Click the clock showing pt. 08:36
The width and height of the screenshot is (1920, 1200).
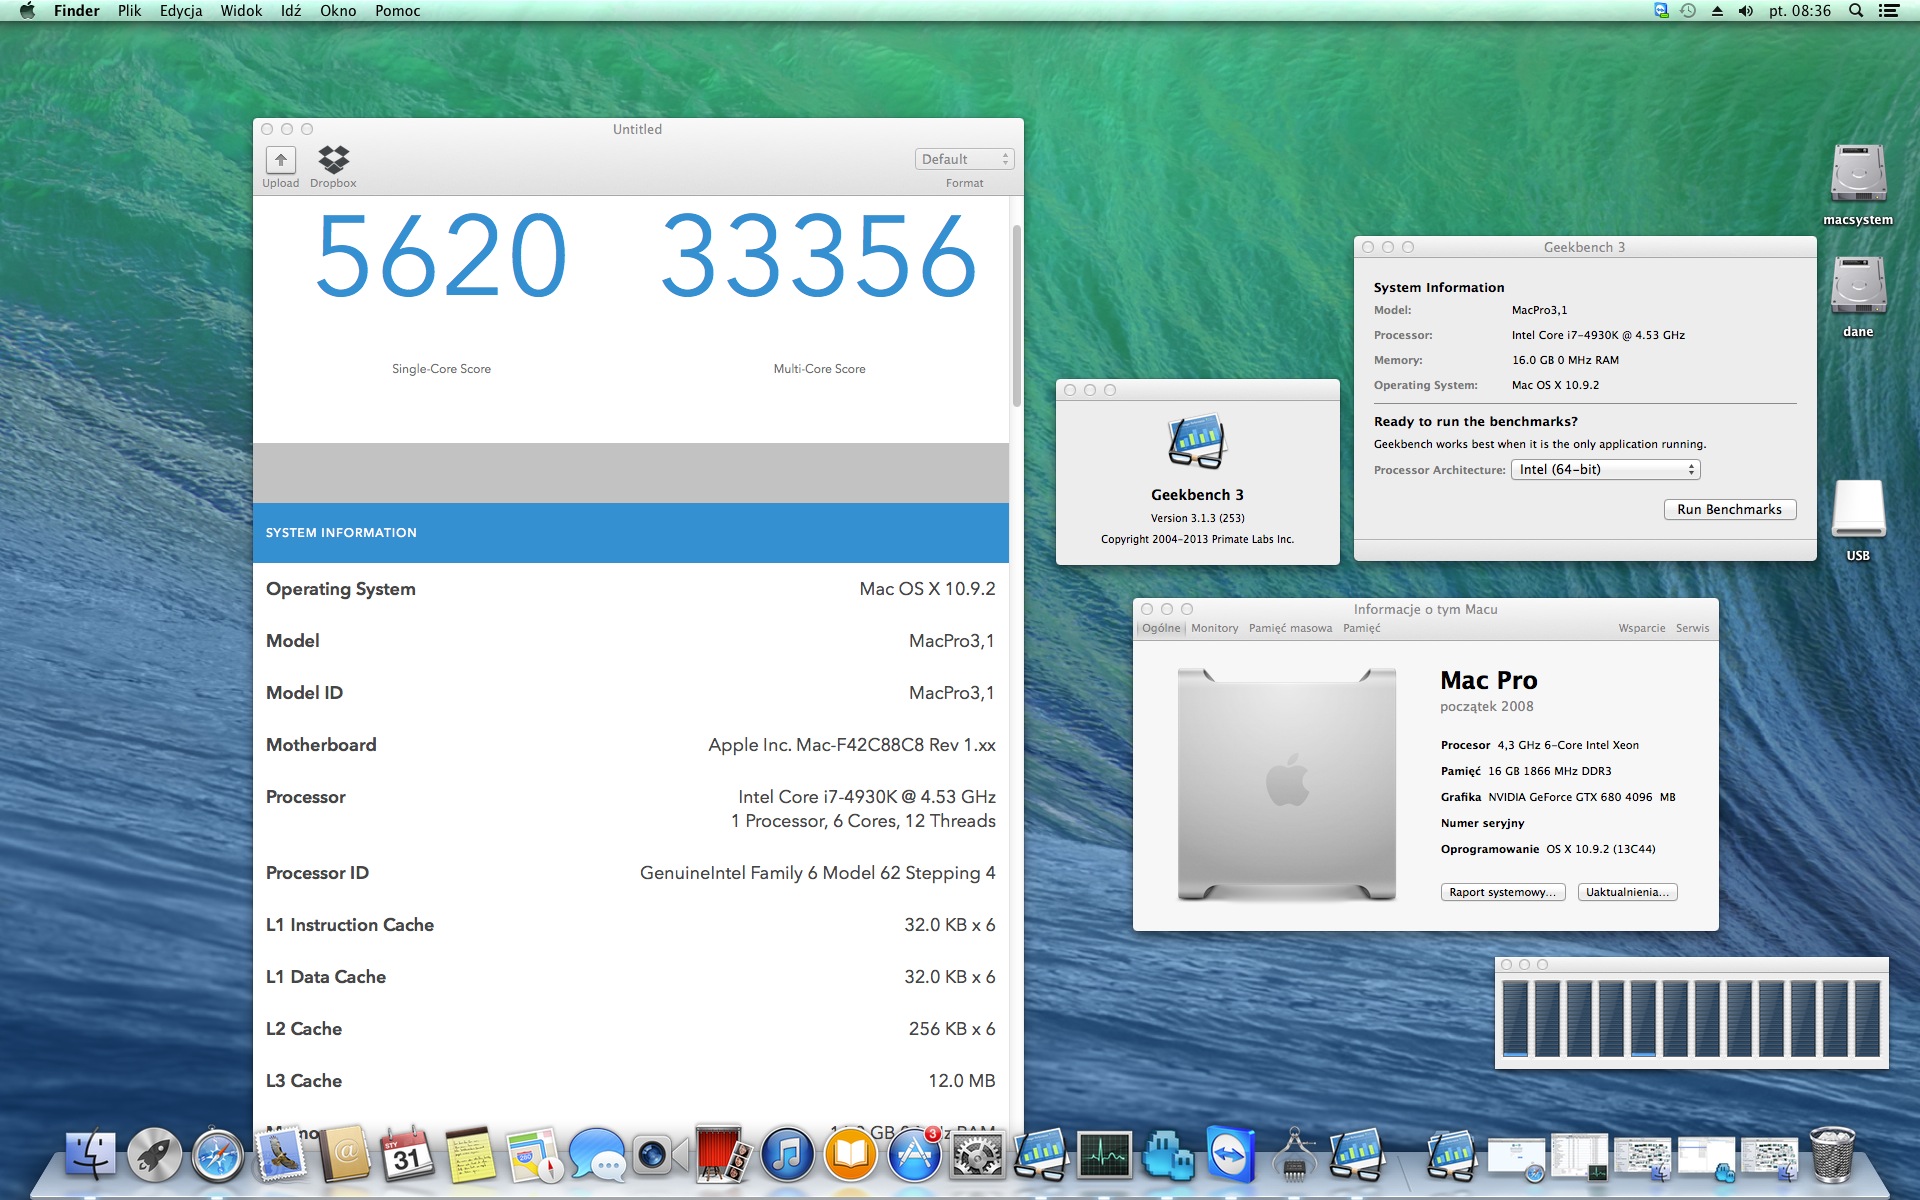pos(1800,11)
